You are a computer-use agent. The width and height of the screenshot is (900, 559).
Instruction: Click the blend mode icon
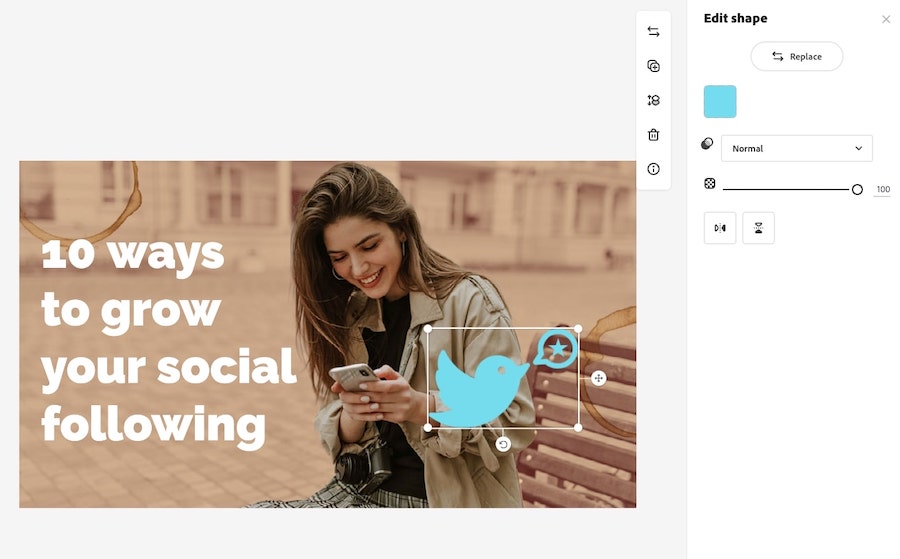coord(707,143)
